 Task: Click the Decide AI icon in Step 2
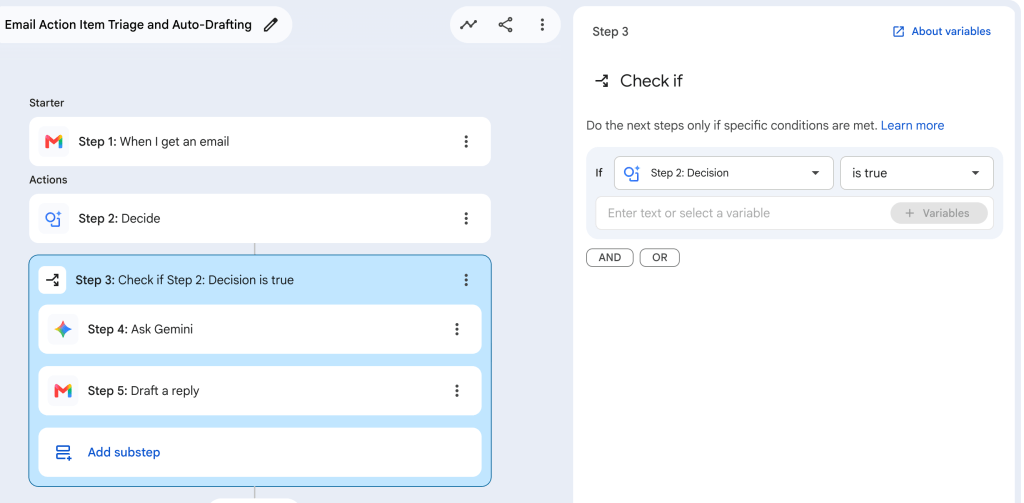pos(54,219)
